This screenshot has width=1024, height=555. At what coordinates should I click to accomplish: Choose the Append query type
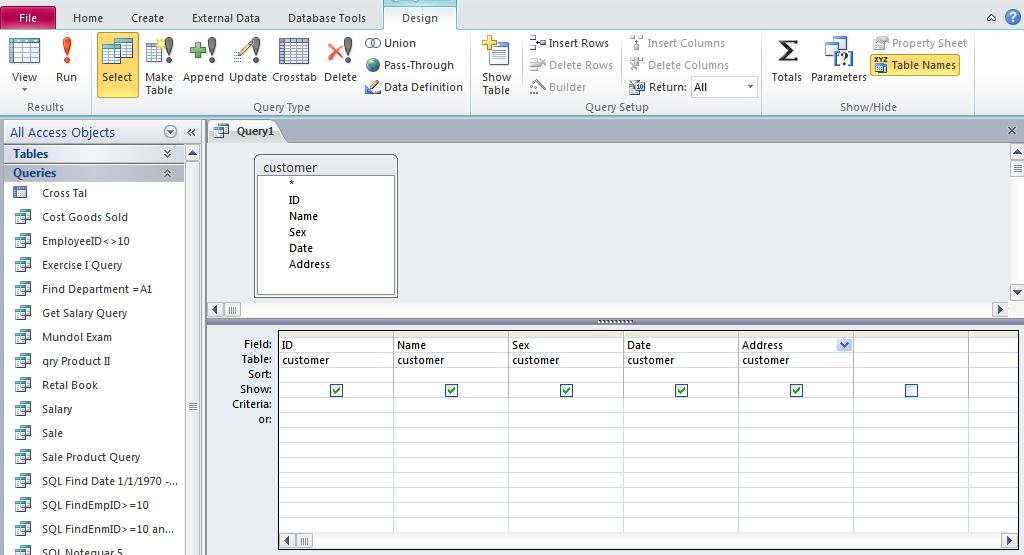(203, 60)
